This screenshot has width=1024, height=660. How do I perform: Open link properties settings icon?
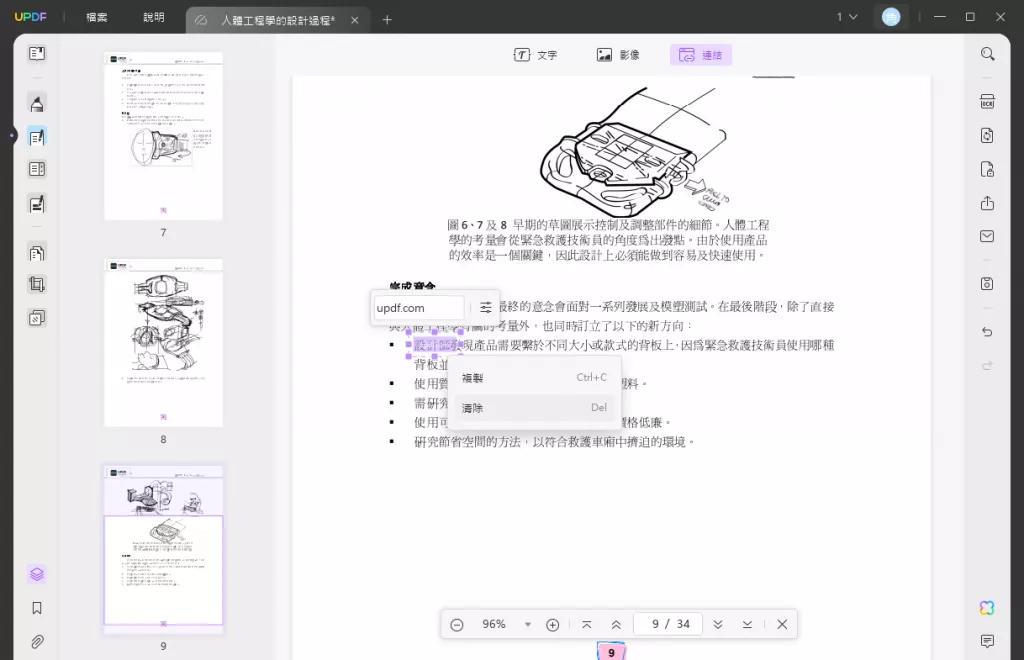click(x=486, y=307)
